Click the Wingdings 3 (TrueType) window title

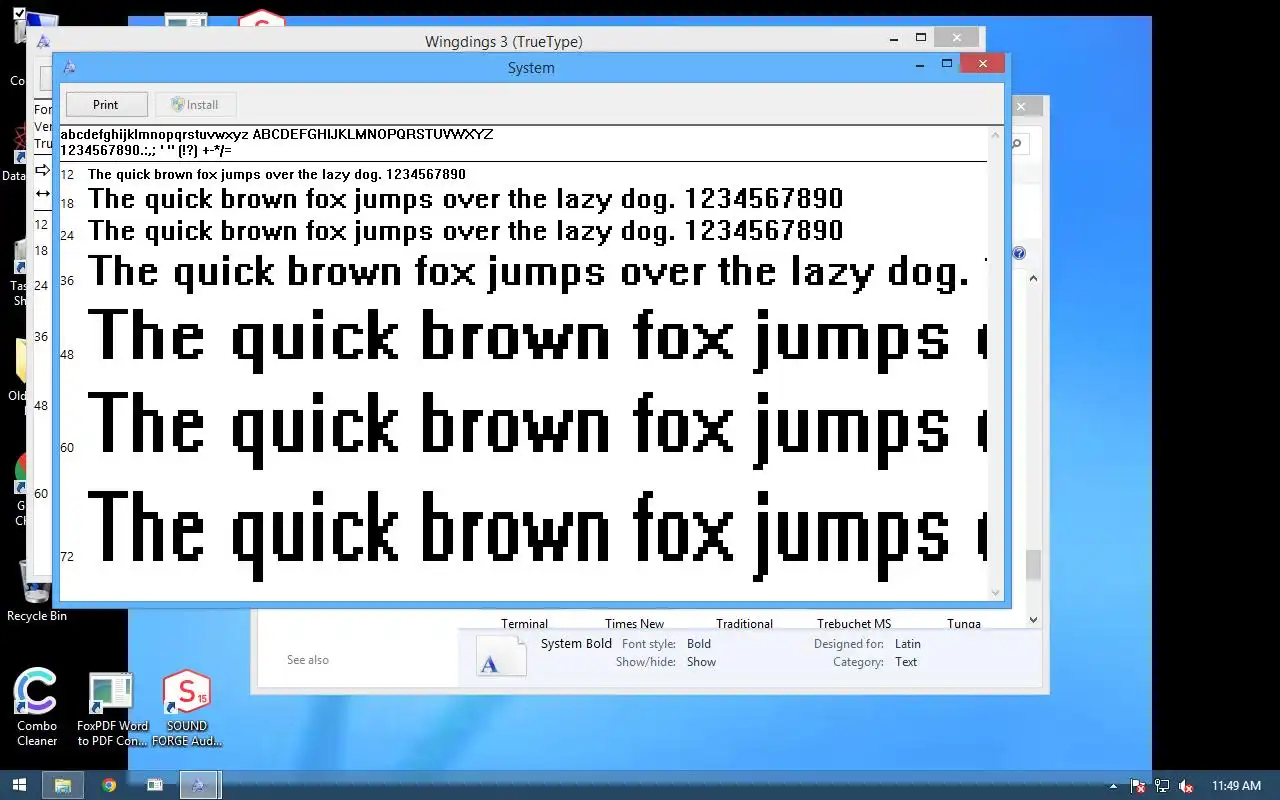[x=503, y=41]
